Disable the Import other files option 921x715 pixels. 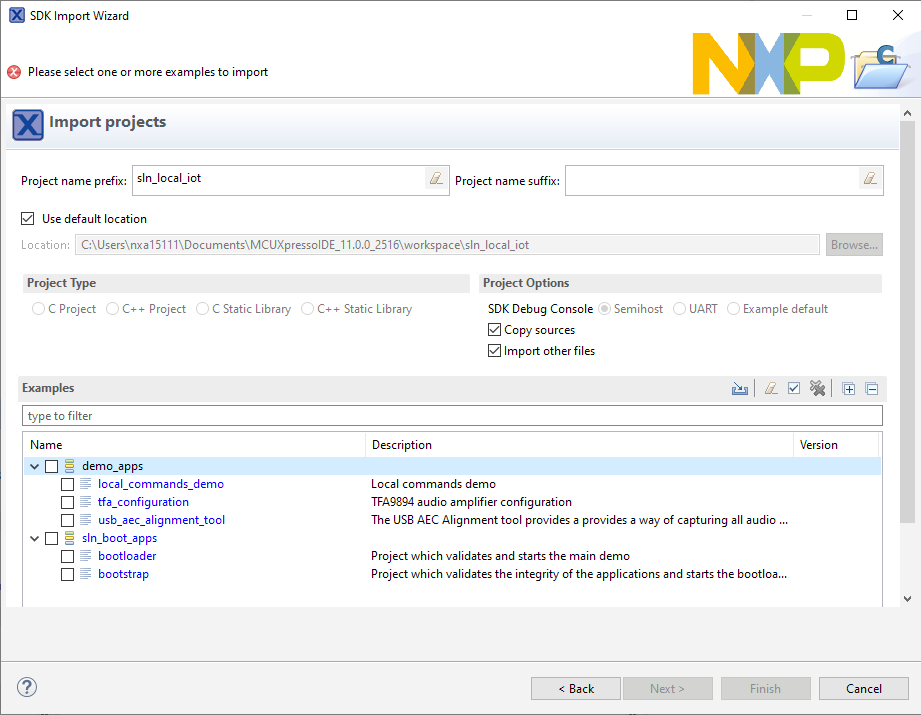coord(494,351)
